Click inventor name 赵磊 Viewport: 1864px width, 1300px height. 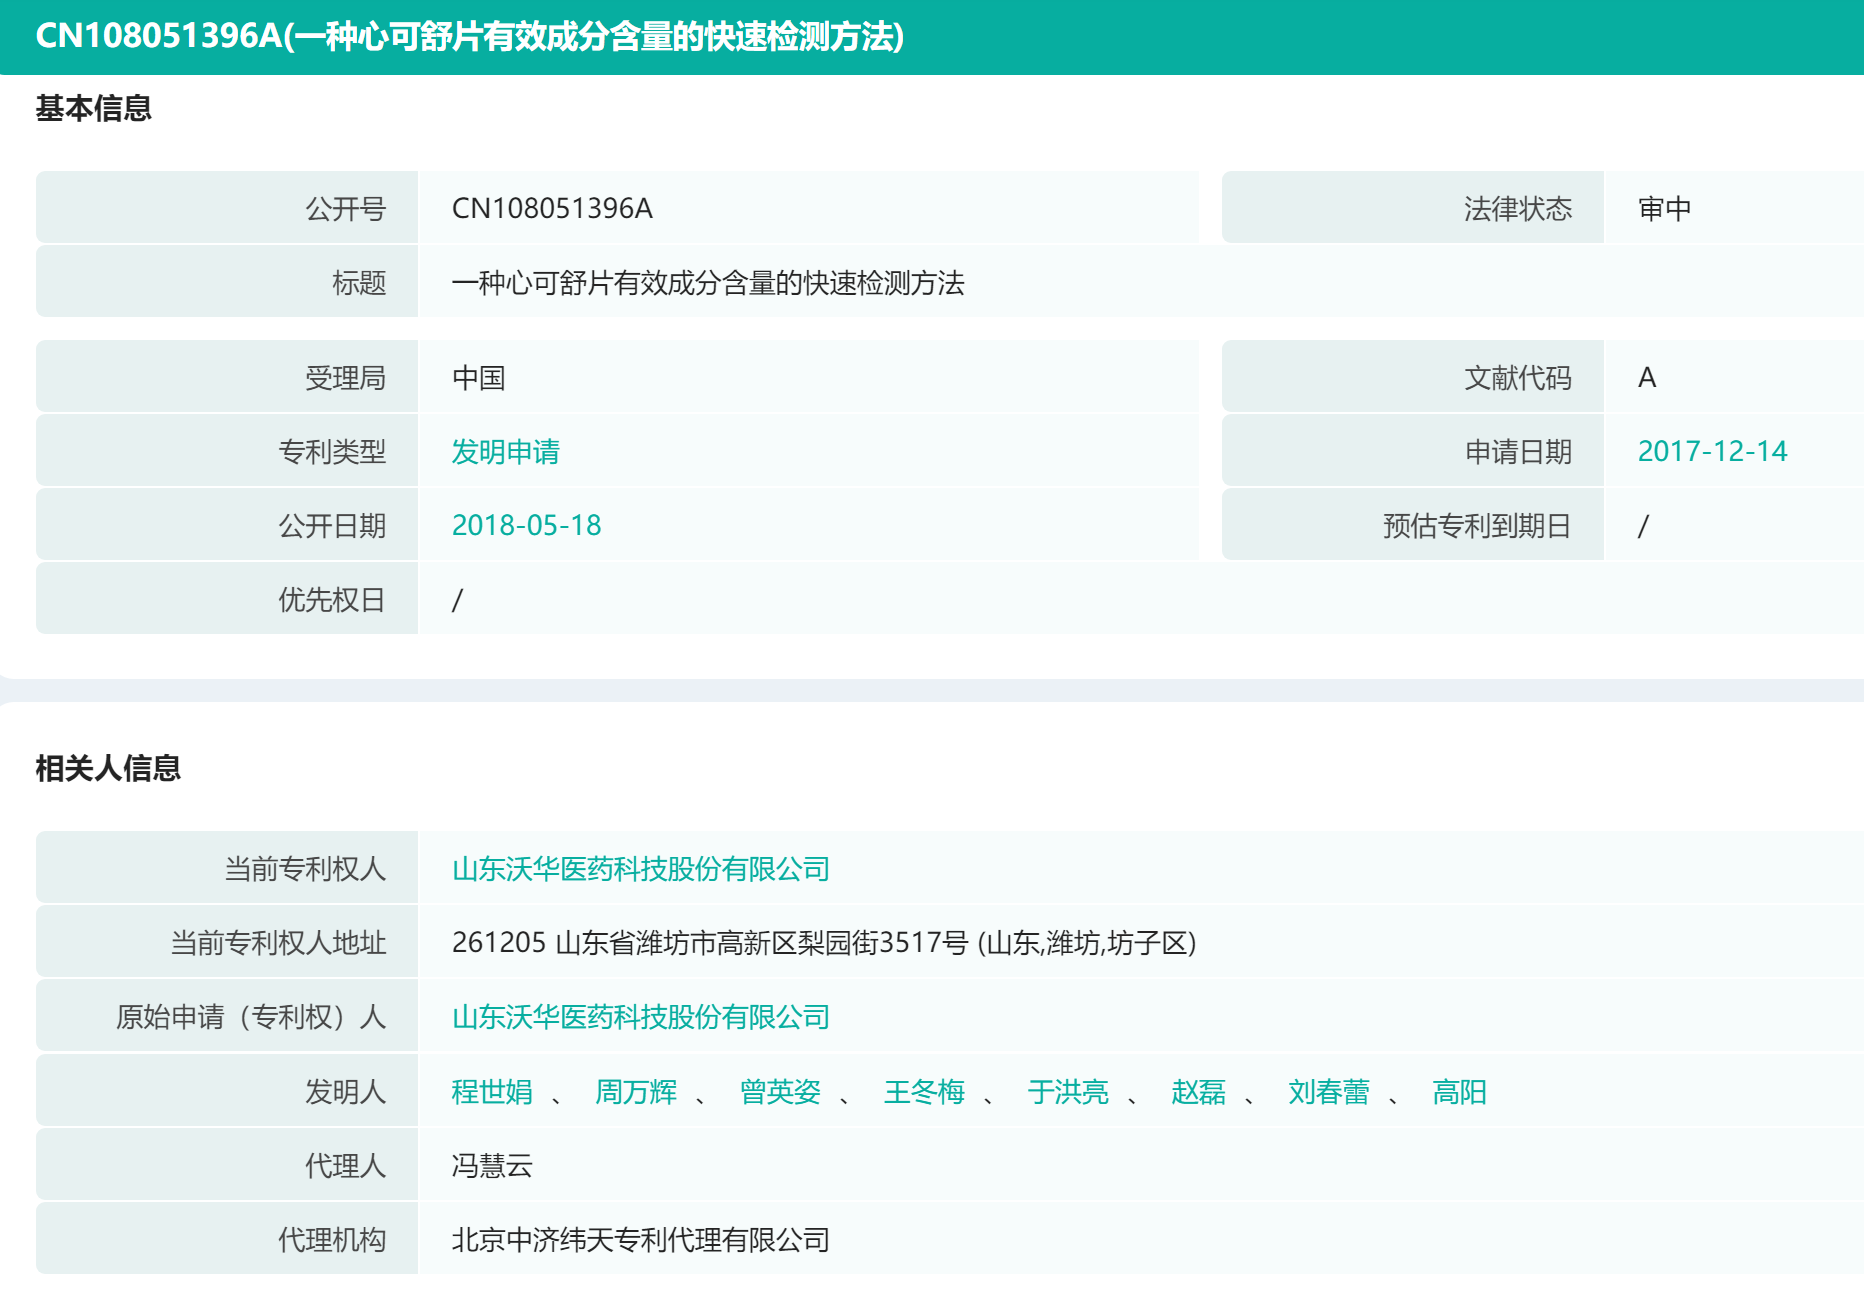(x=1198, y=1092)
